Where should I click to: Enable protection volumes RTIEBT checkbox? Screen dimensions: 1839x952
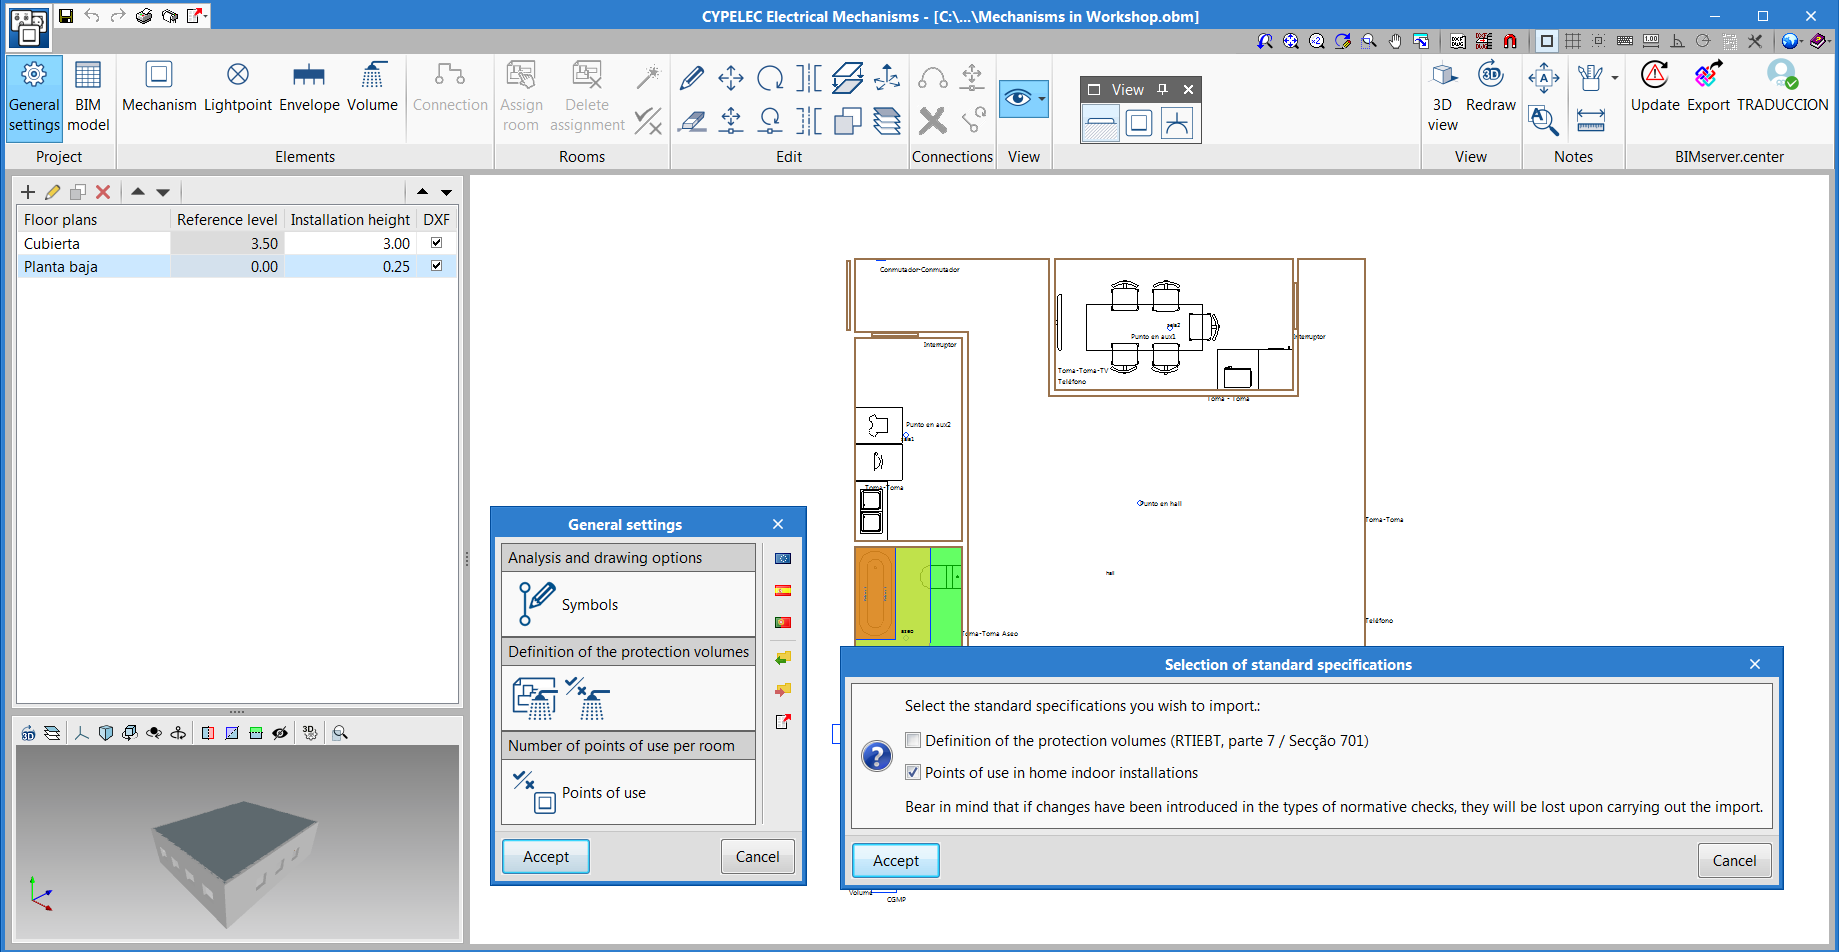click(x=913, y=741)
